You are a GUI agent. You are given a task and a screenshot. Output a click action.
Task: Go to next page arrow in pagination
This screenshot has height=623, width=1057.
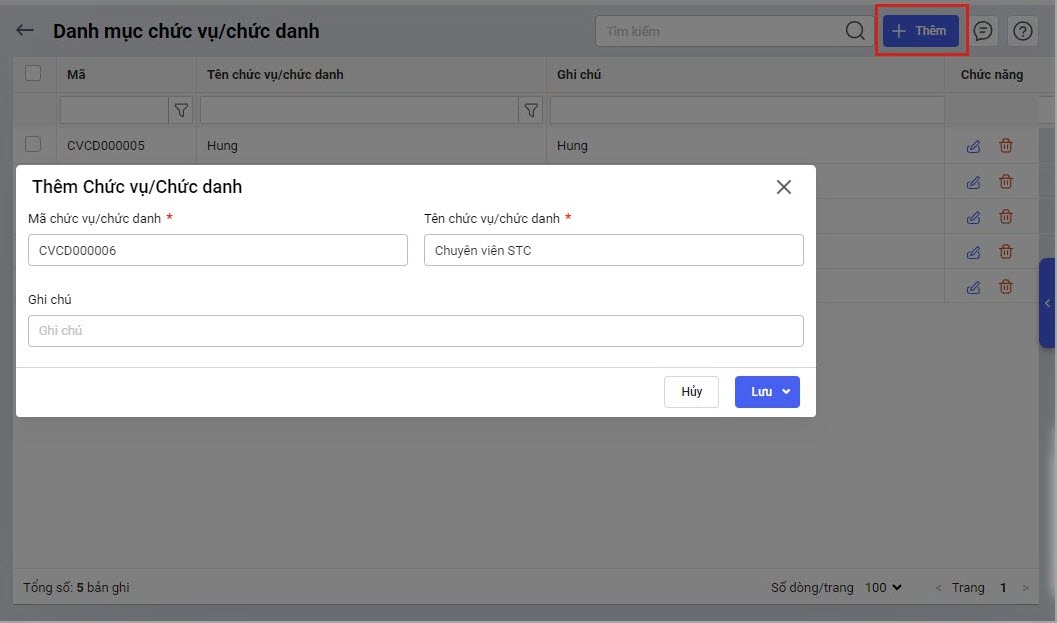point(1025,588)
